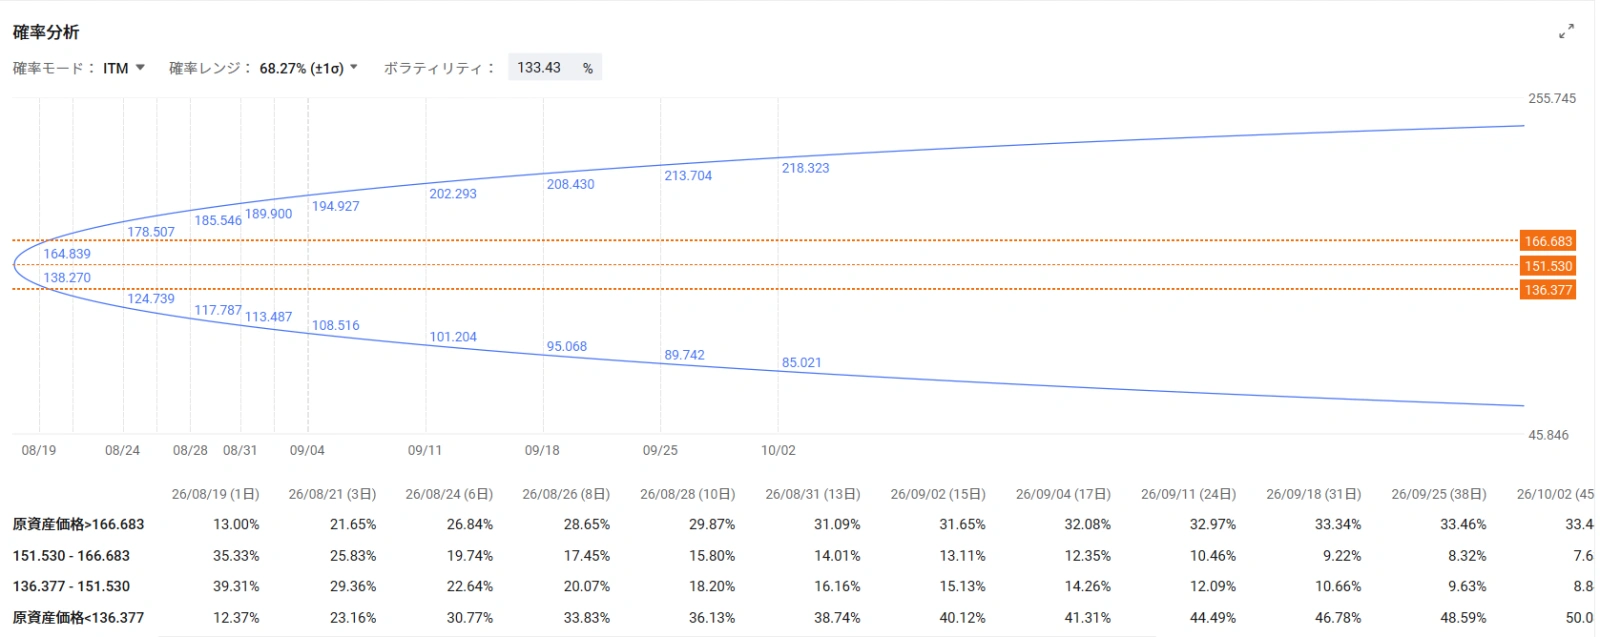Select row label 原資産価格<136.377
Image resolution: width=1600 pixels, height=637 pixels.
pyautogui.click(x=78, y=617)
